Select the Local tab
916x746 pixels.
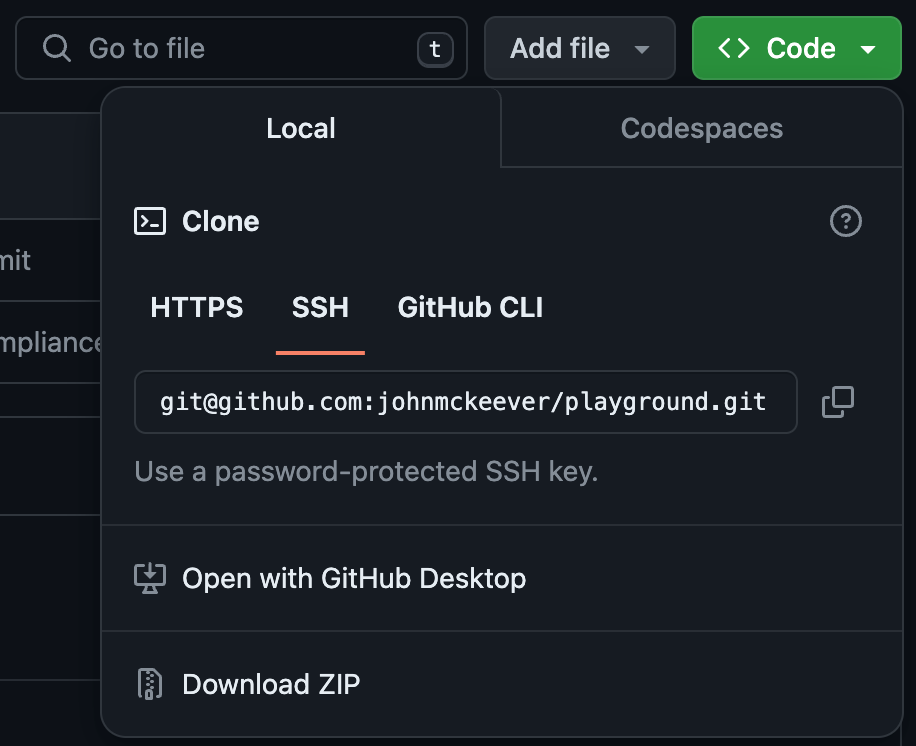(300, 128)
